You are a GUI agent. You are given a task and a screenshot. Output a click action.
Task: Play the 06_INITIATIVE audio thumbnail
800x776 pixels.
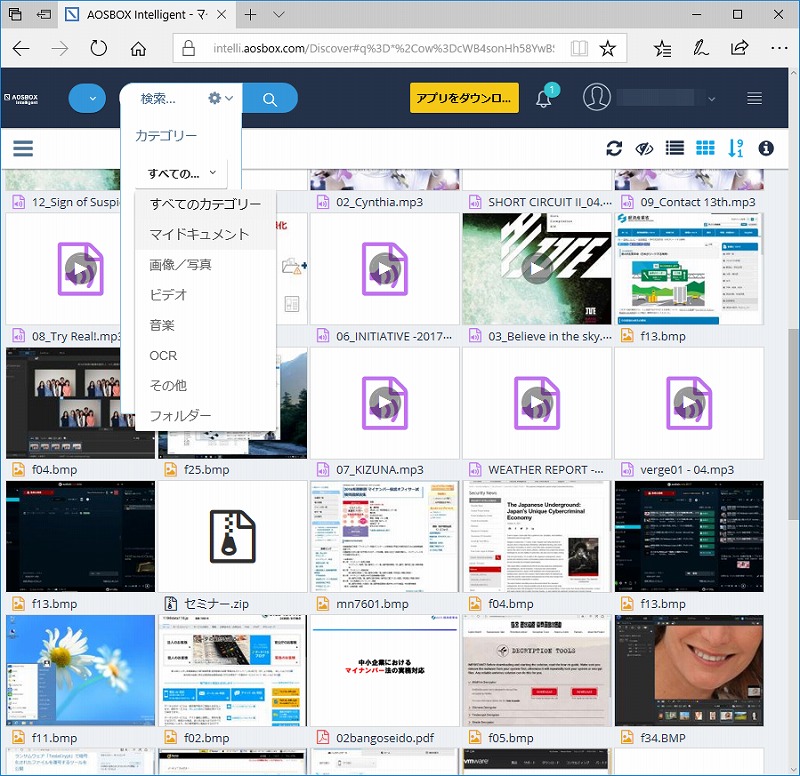pyautogui.click(x=385, y=269)
